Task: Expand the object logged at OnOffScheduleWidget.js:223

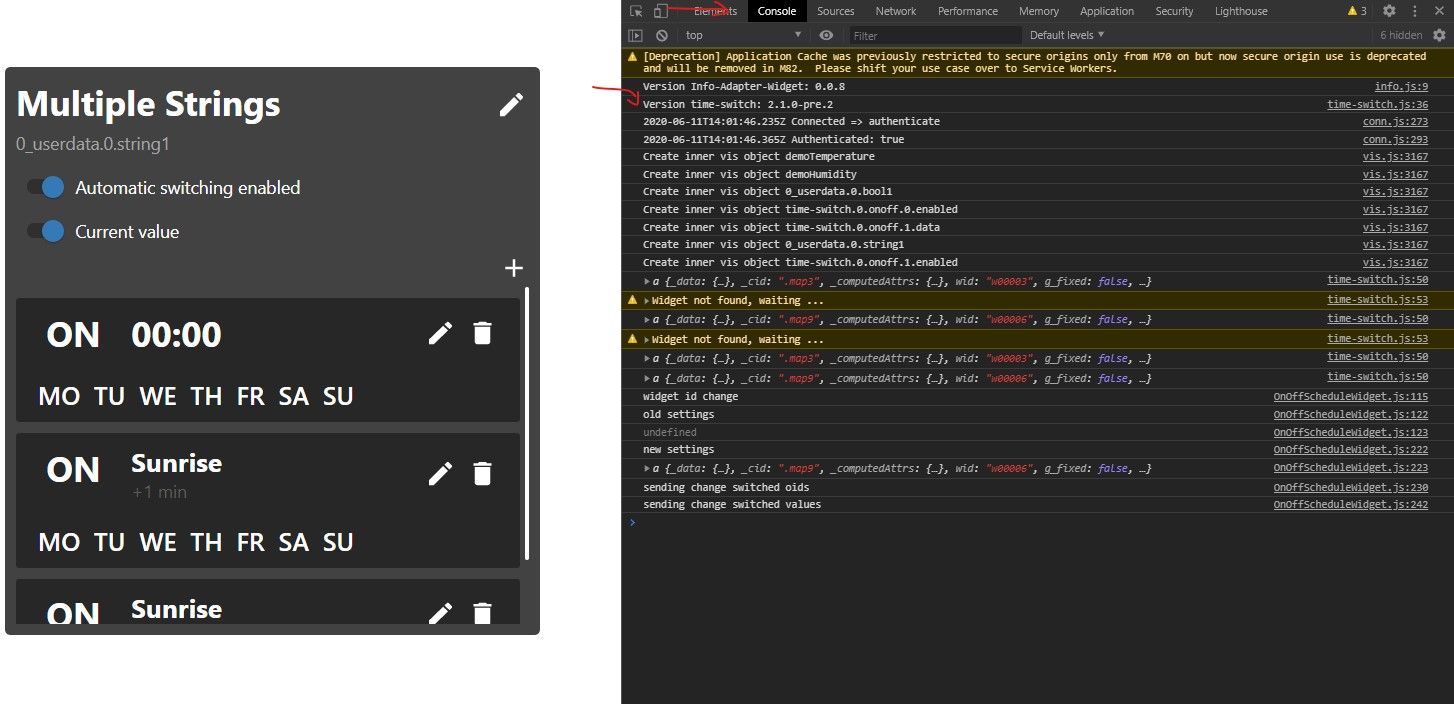Action: click(647, 469)
